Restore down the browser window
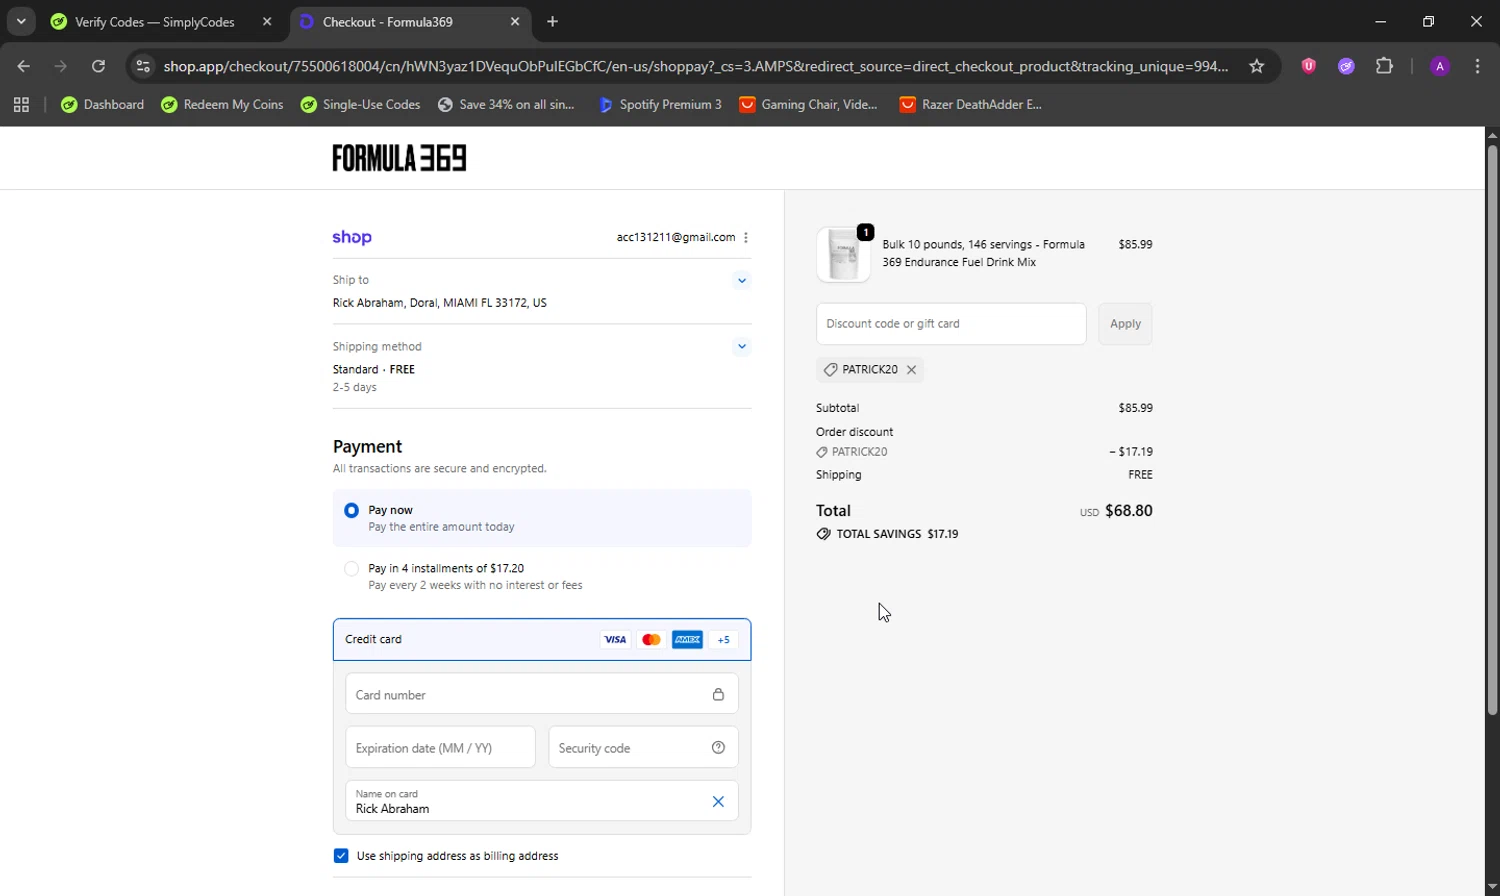The height and width of the screenshot is (896, 1500). pos(1428,21)
